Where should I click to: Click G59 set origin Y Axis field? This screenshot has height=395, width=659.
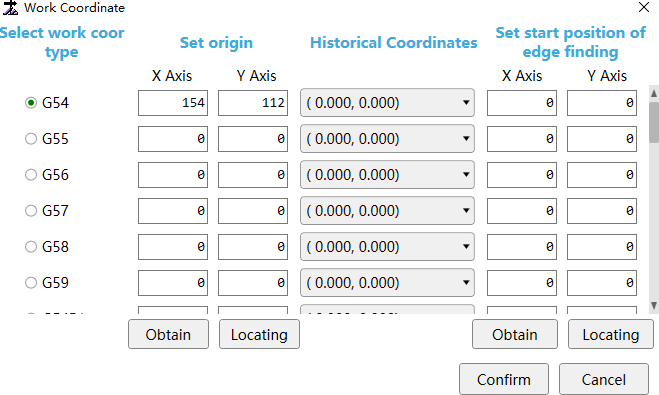tap(253, 283)
